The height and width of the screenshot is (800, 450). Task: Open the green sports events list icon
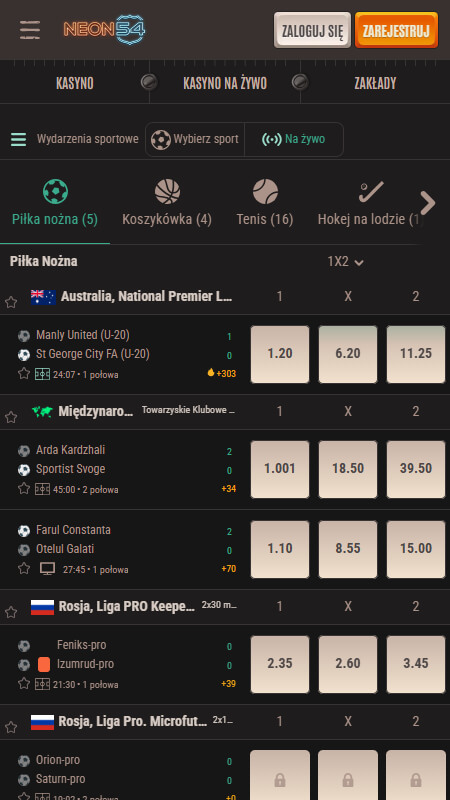tap(18, 139)
